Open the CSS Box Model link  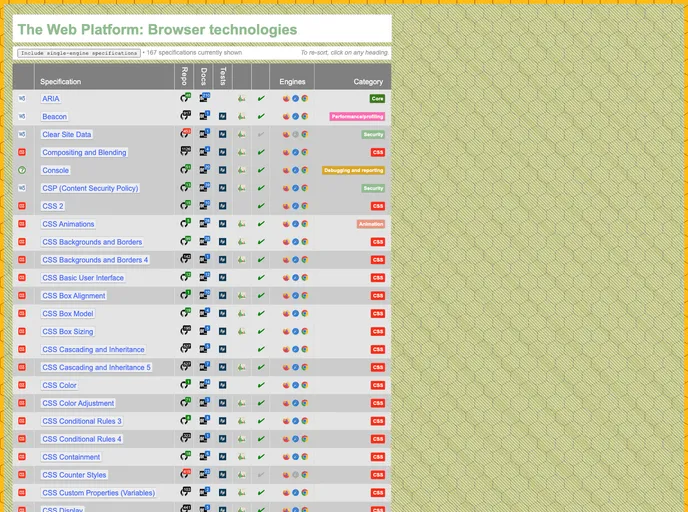click(x=68, y=314)
